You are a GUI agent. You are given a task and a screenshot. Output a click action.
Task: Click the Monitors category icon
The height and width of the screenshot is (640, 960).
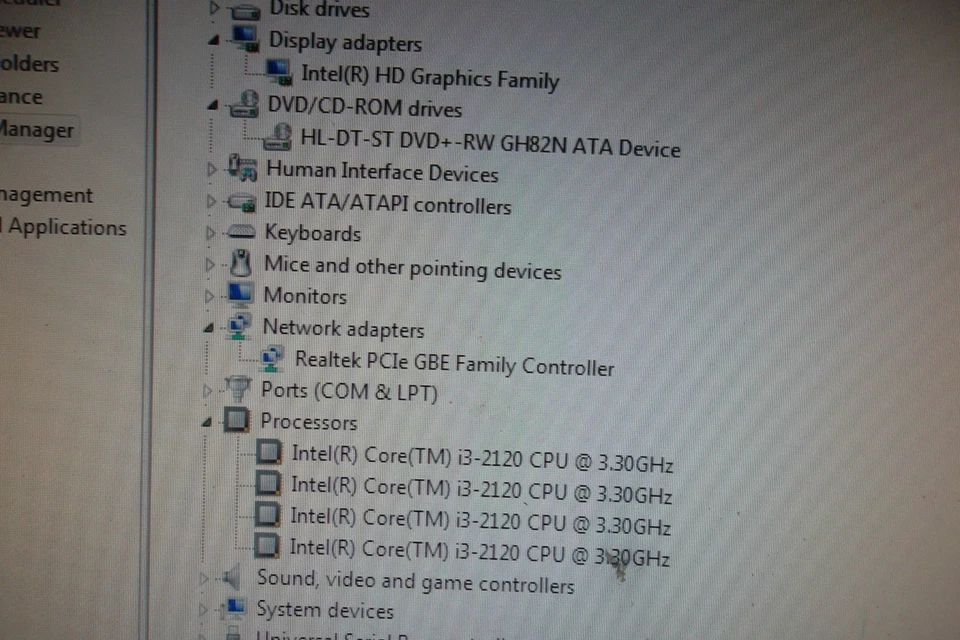(238, 294)
